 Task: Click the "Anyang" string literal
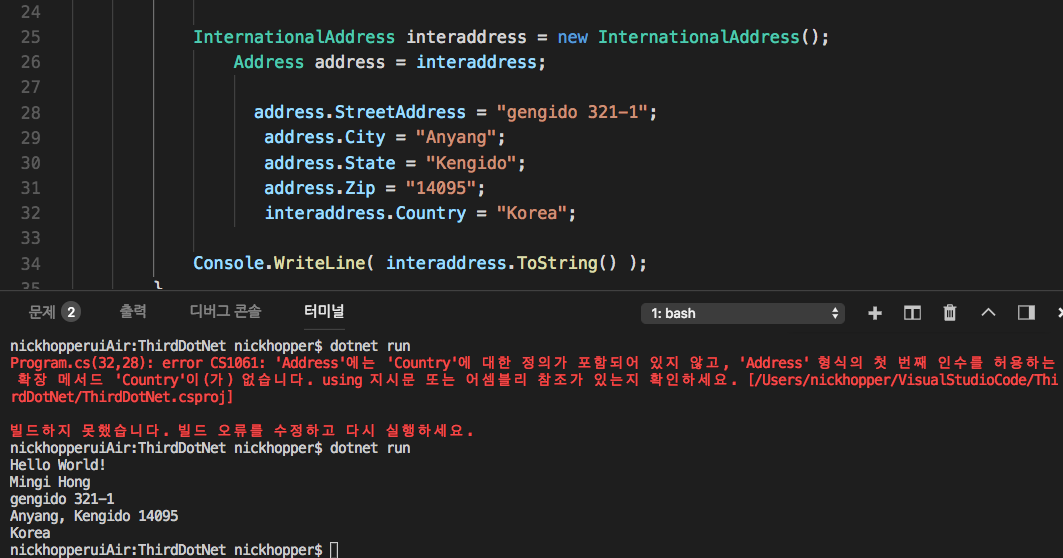(456, 138)
